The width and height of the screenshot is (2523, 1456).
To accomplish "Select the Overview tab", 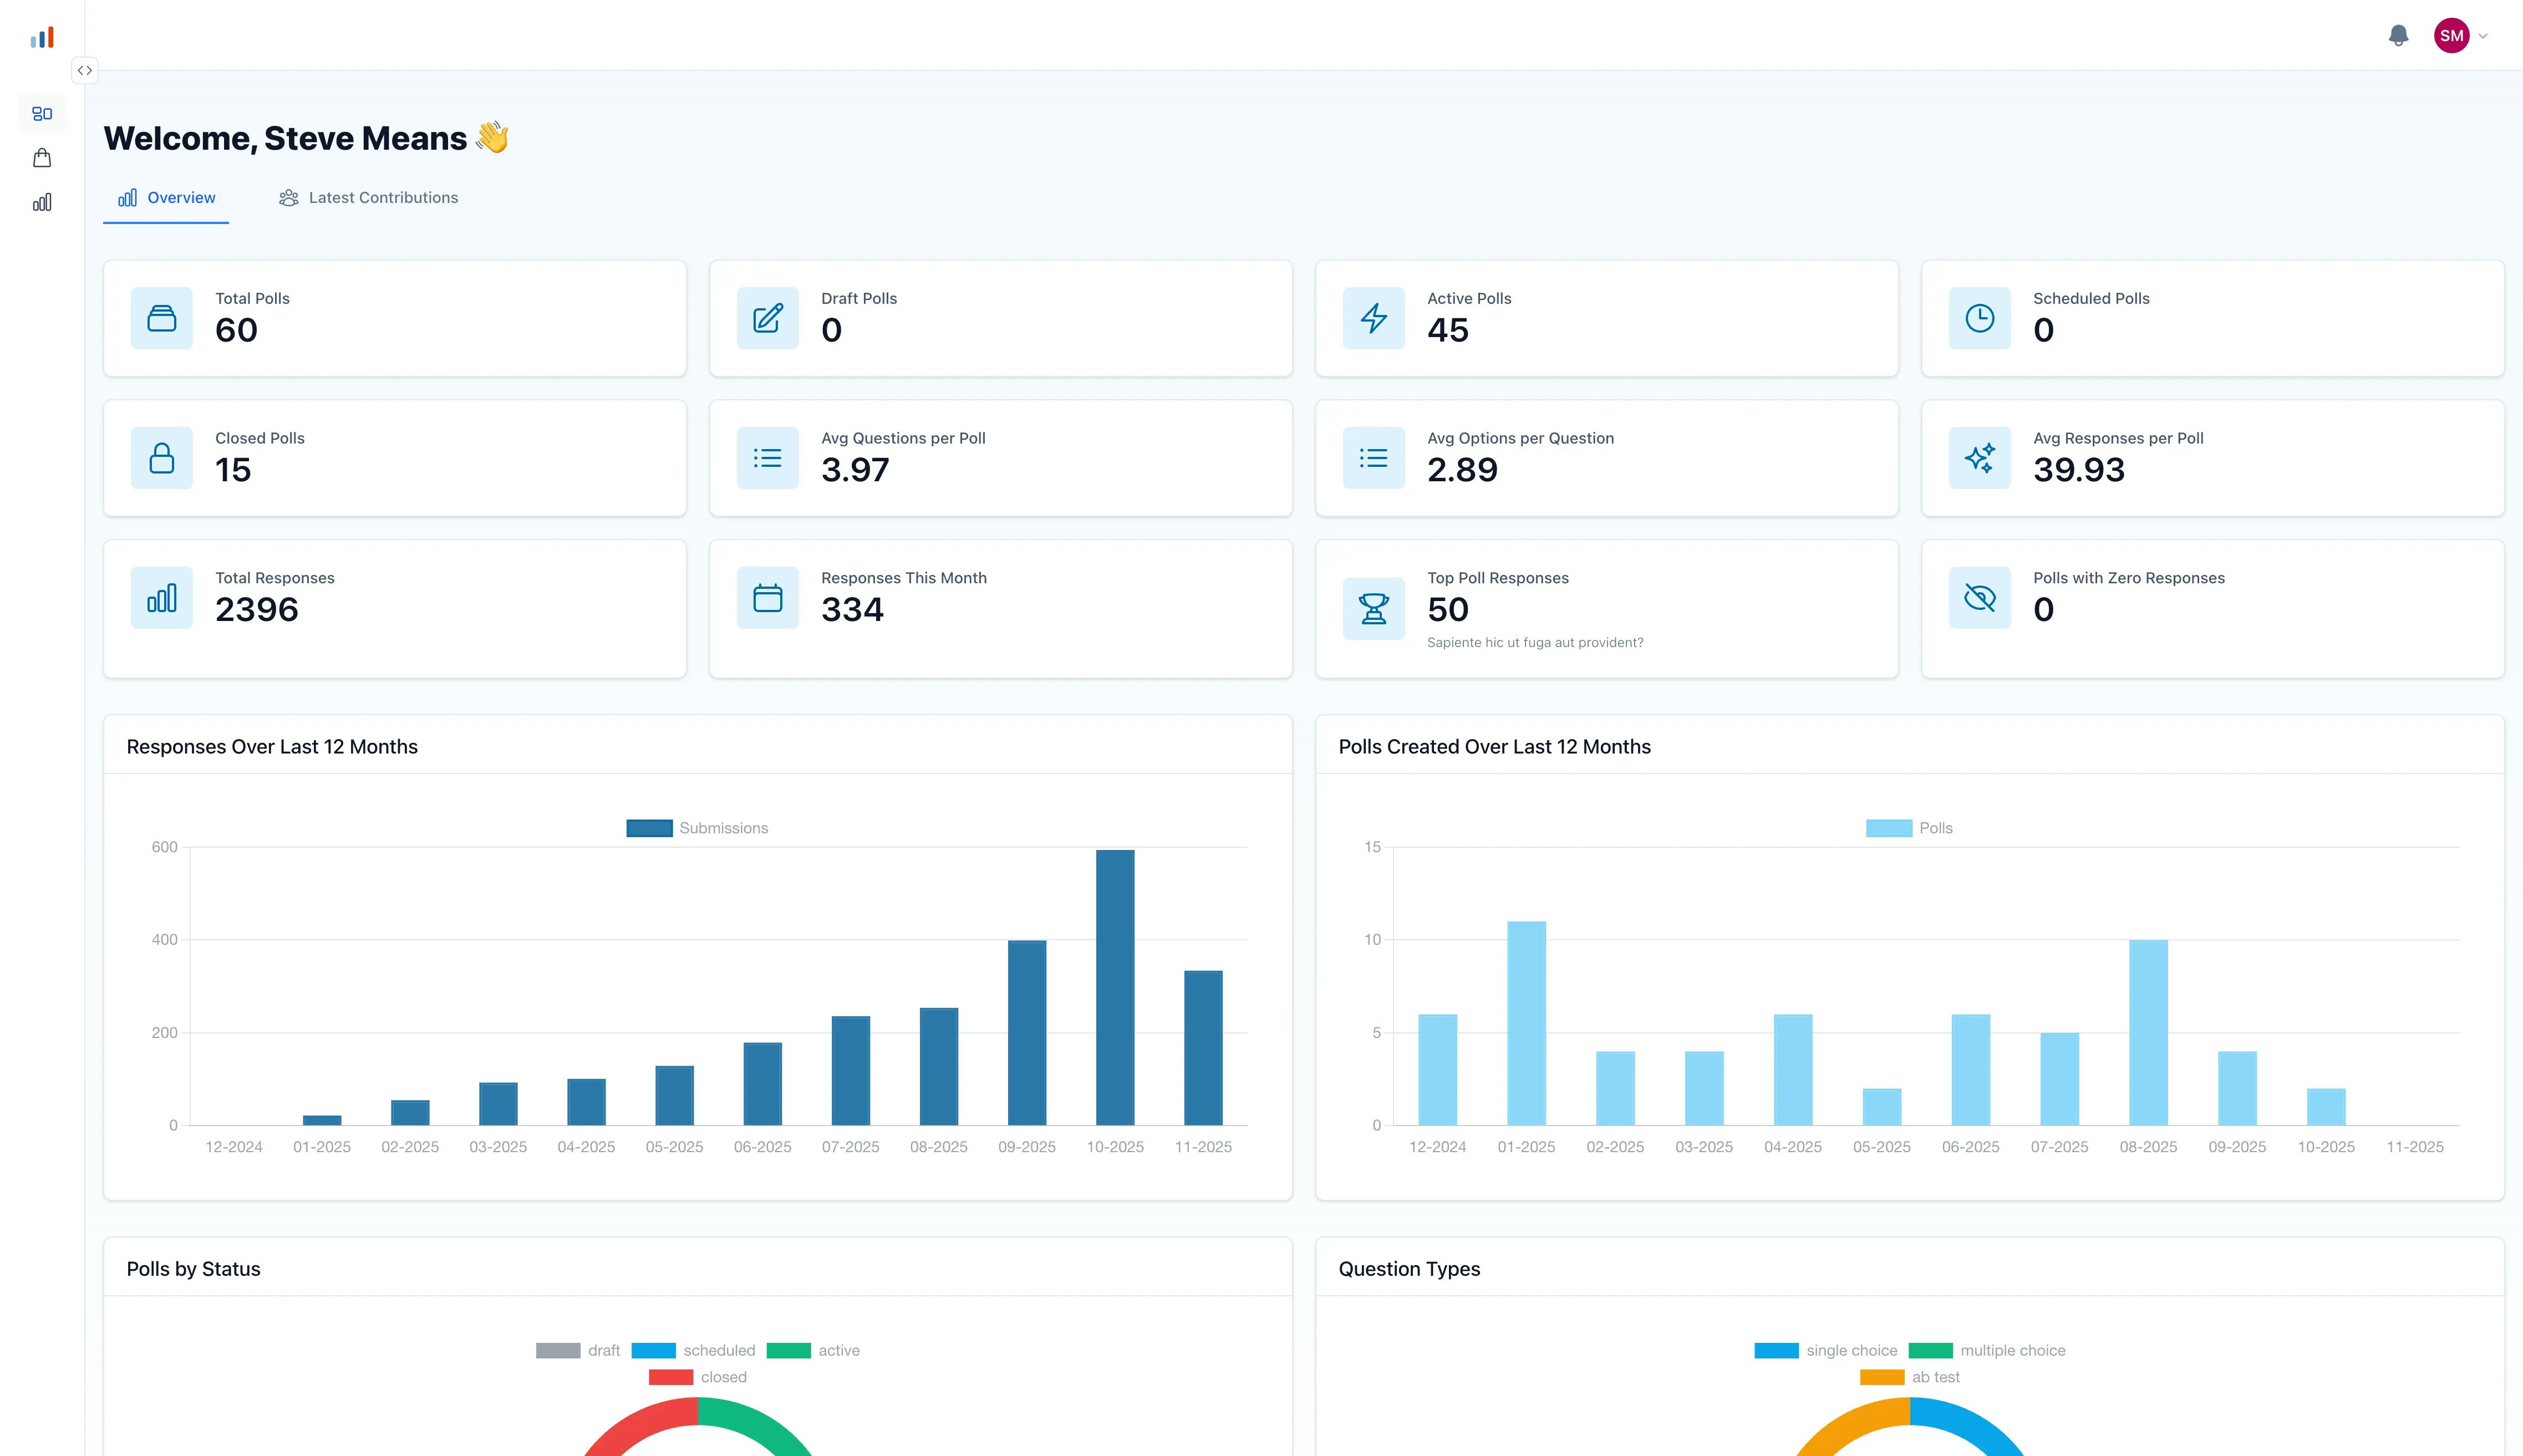I will [166, 197].
